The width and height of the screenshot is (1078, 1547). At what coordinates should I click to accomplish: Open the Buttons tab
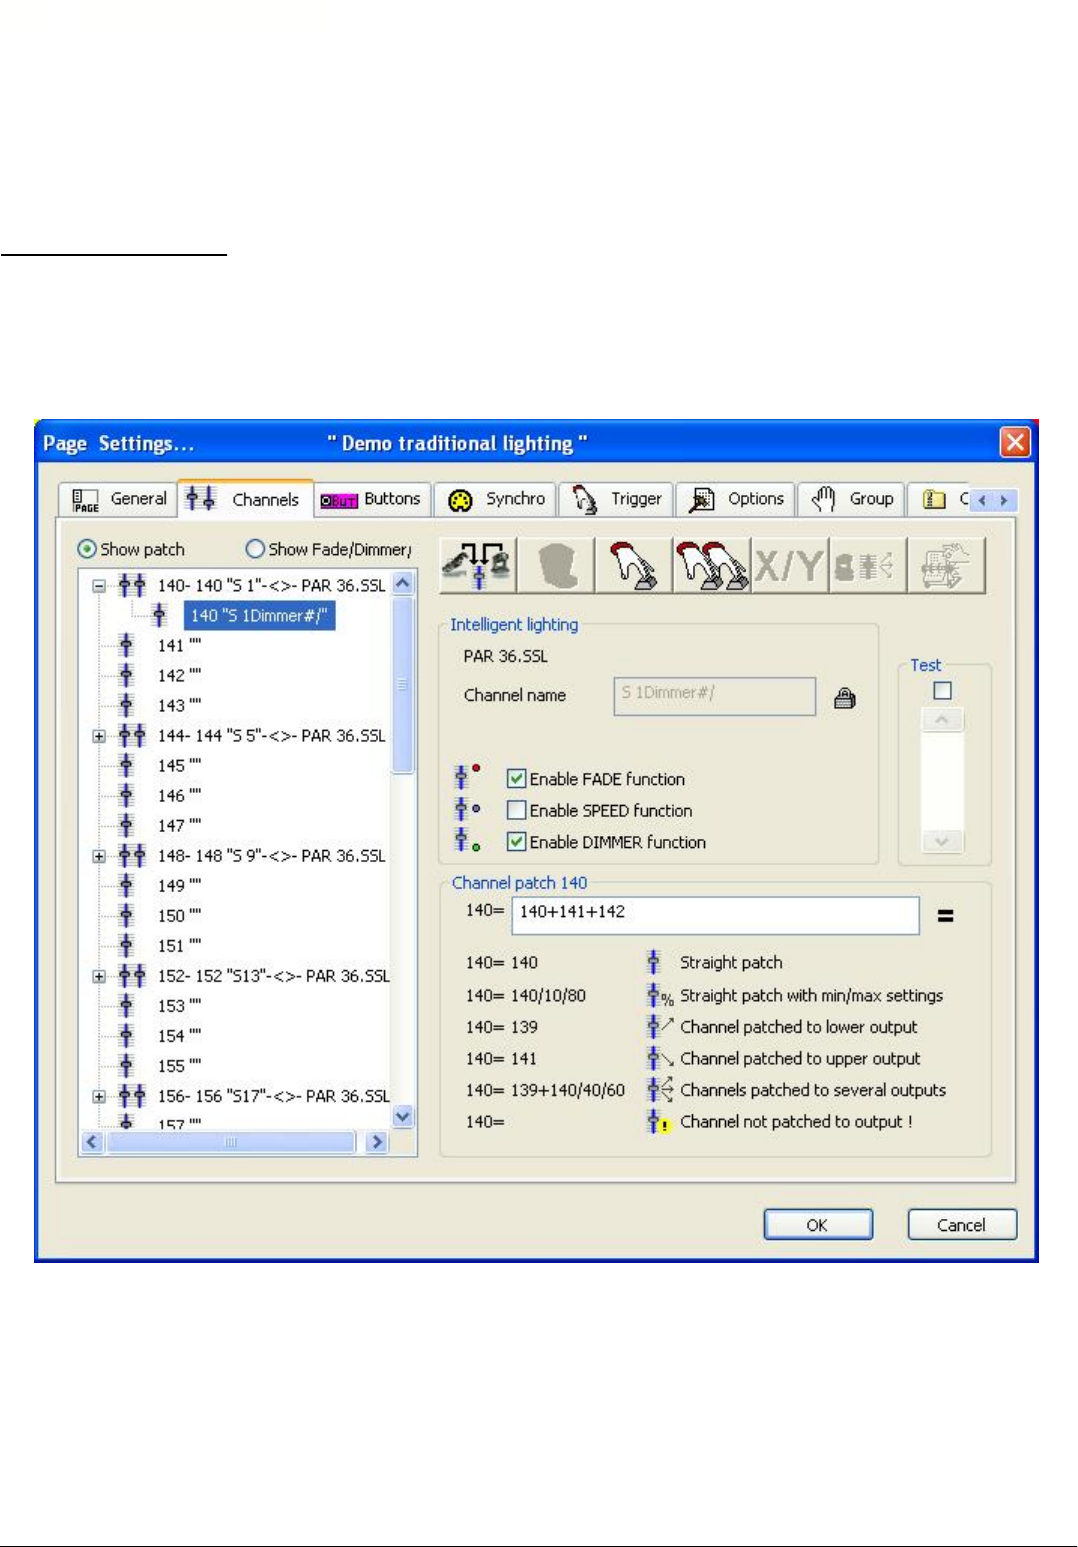[x=373, y=499]
